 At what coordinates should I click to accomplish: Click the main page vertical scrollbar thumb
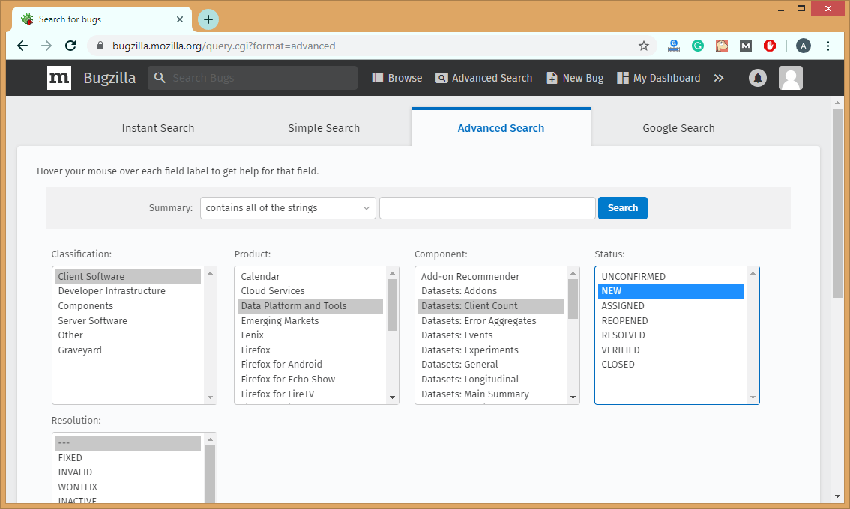point(838,203)
